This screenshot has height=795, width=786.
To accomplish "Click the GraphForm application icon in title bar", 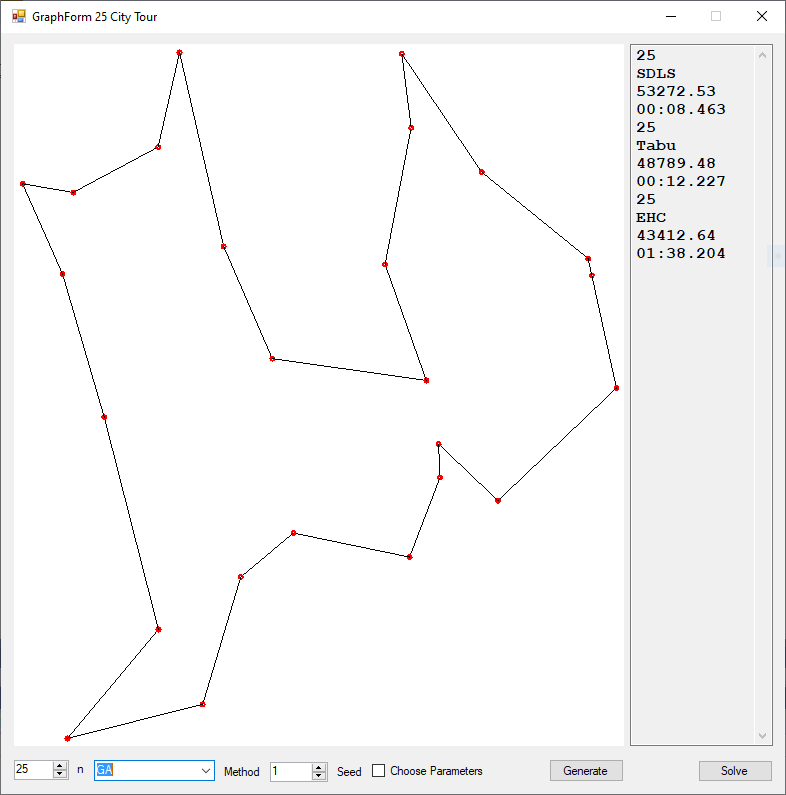I will (x=18, y=17).
